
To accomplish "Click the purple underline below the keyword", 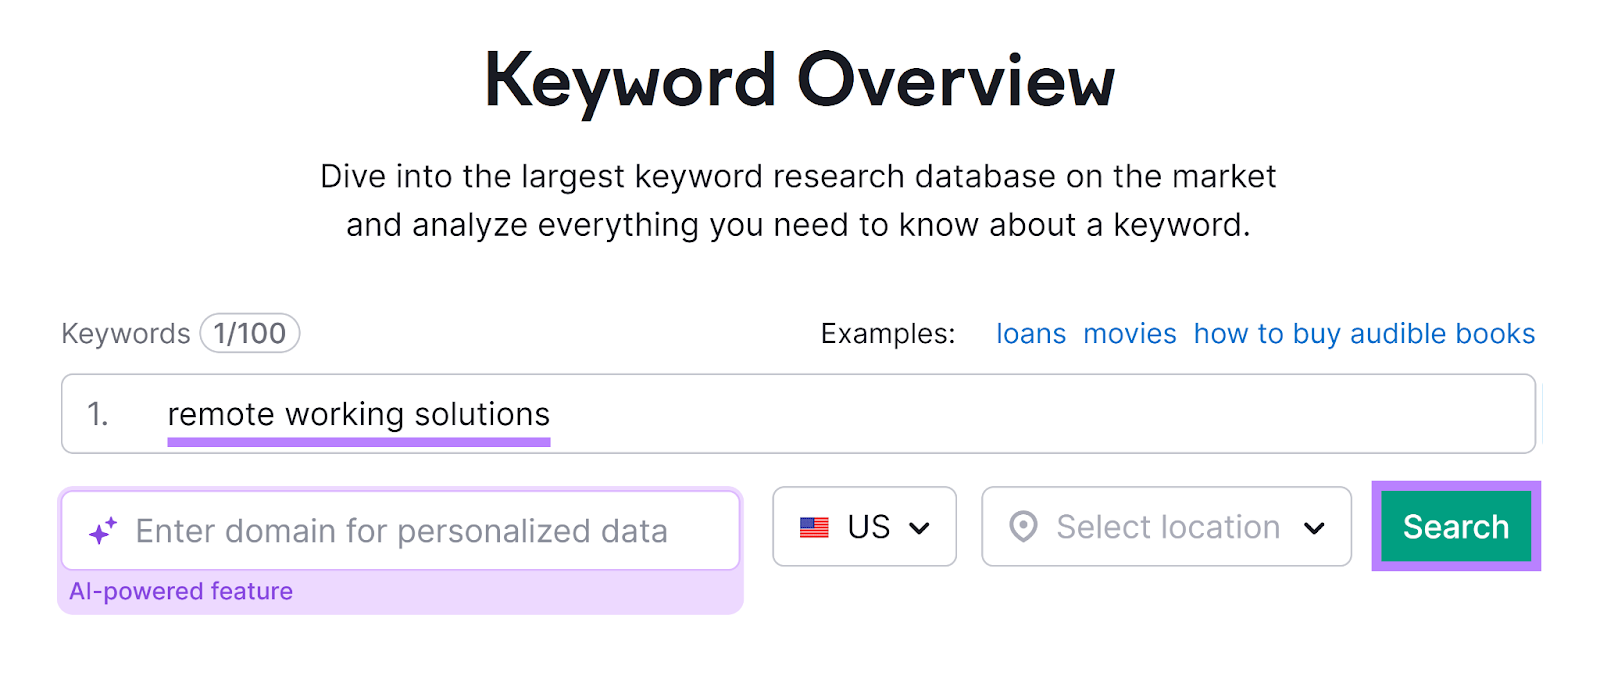I will [358, 440].
